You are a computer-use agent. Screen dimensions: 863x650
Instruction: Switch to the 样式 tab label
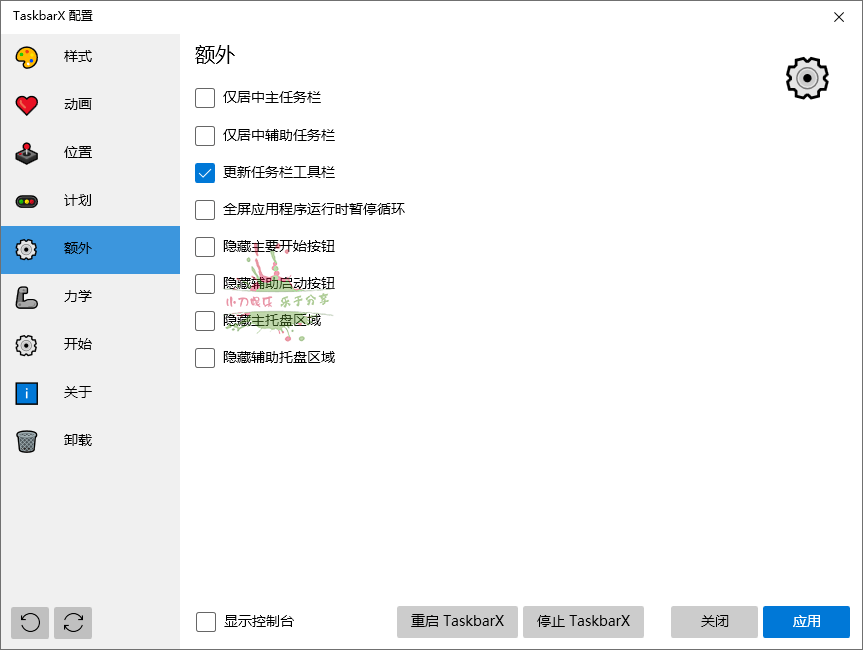78,57
